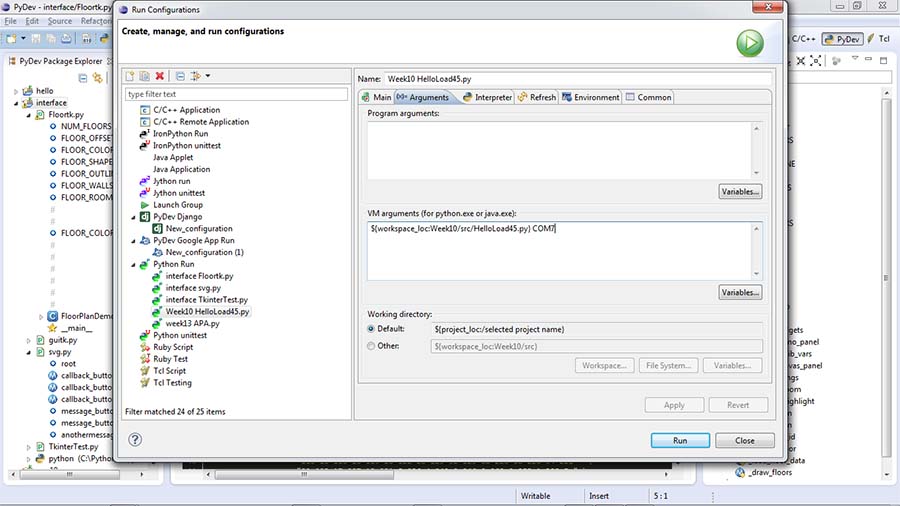
Task: Open the File menu in PyDev window
Action: [x=10, y=21]
